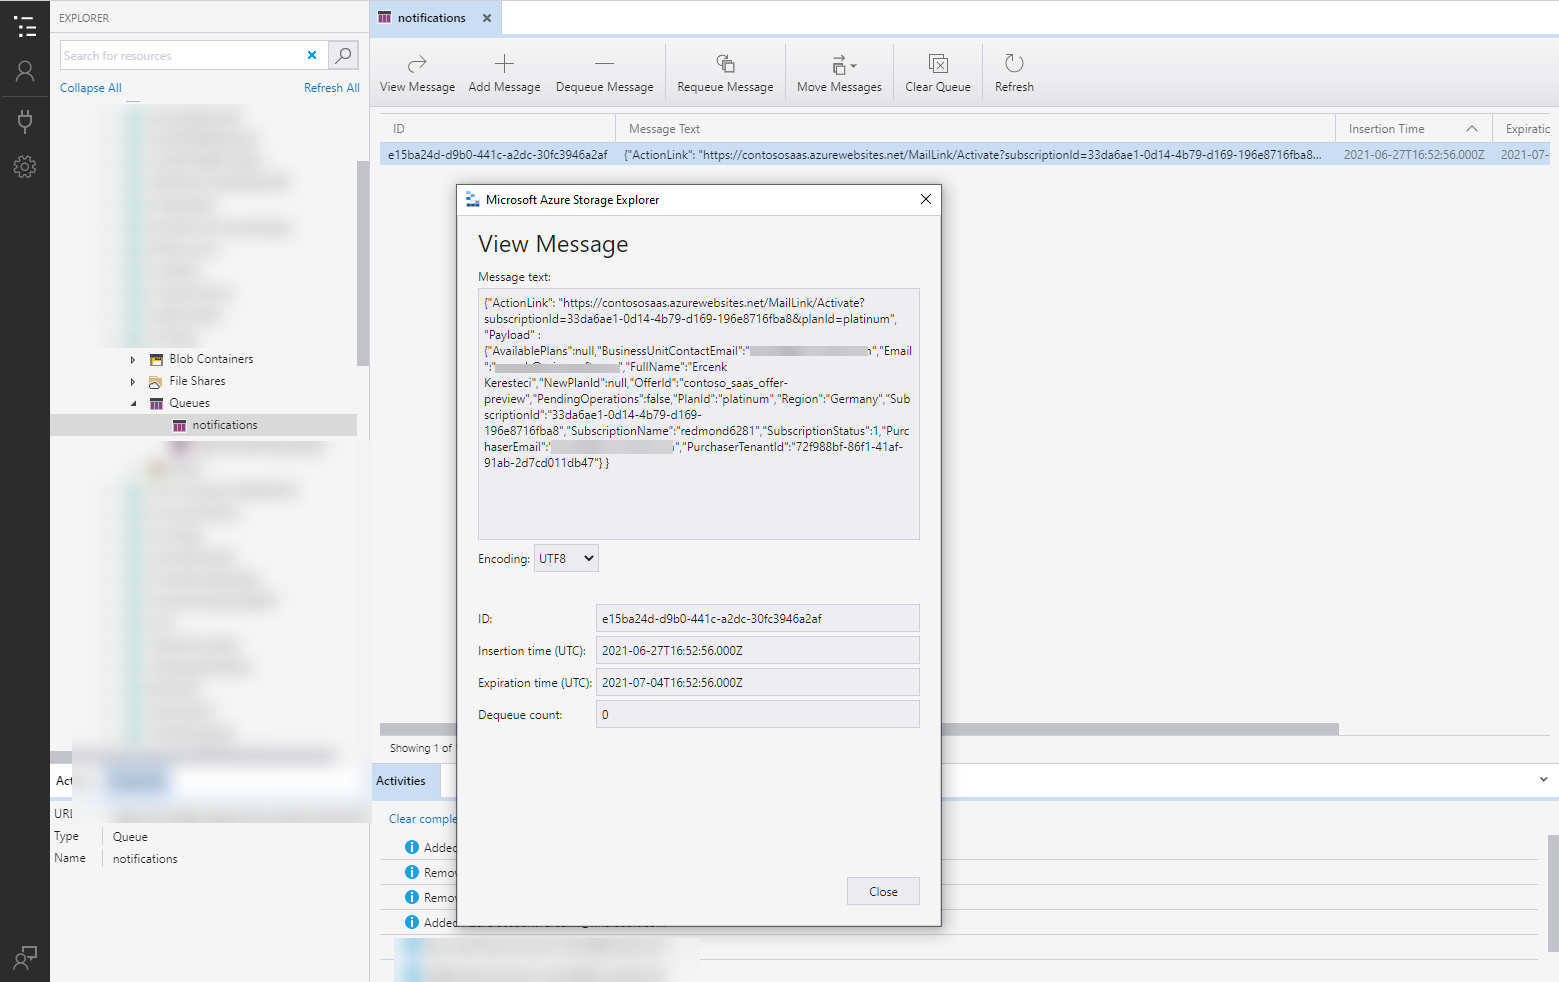
Task: Click the Queues node icon
Action: pyautogui.click(x=156, y=403)
